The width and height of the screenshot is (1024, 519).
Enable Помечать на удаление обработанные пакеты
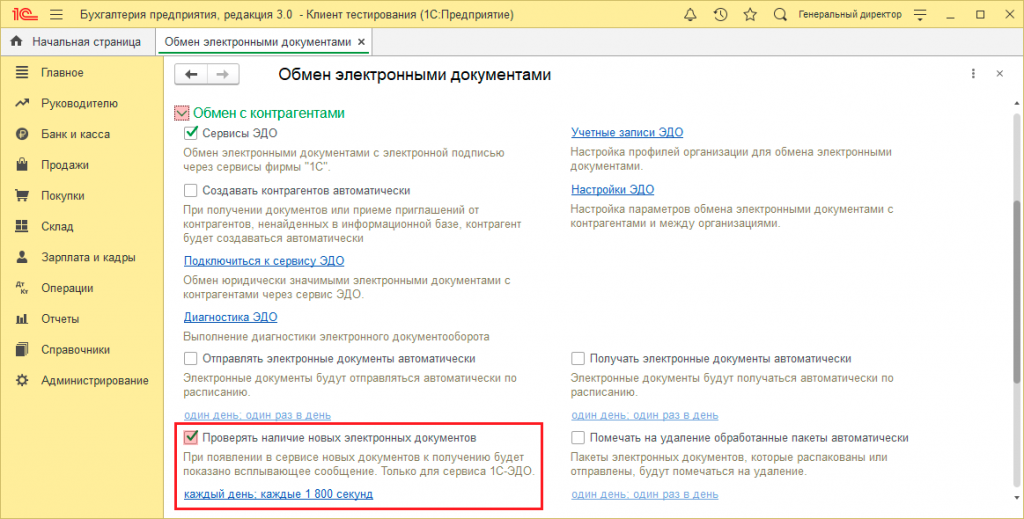click(x=578, y=437)
